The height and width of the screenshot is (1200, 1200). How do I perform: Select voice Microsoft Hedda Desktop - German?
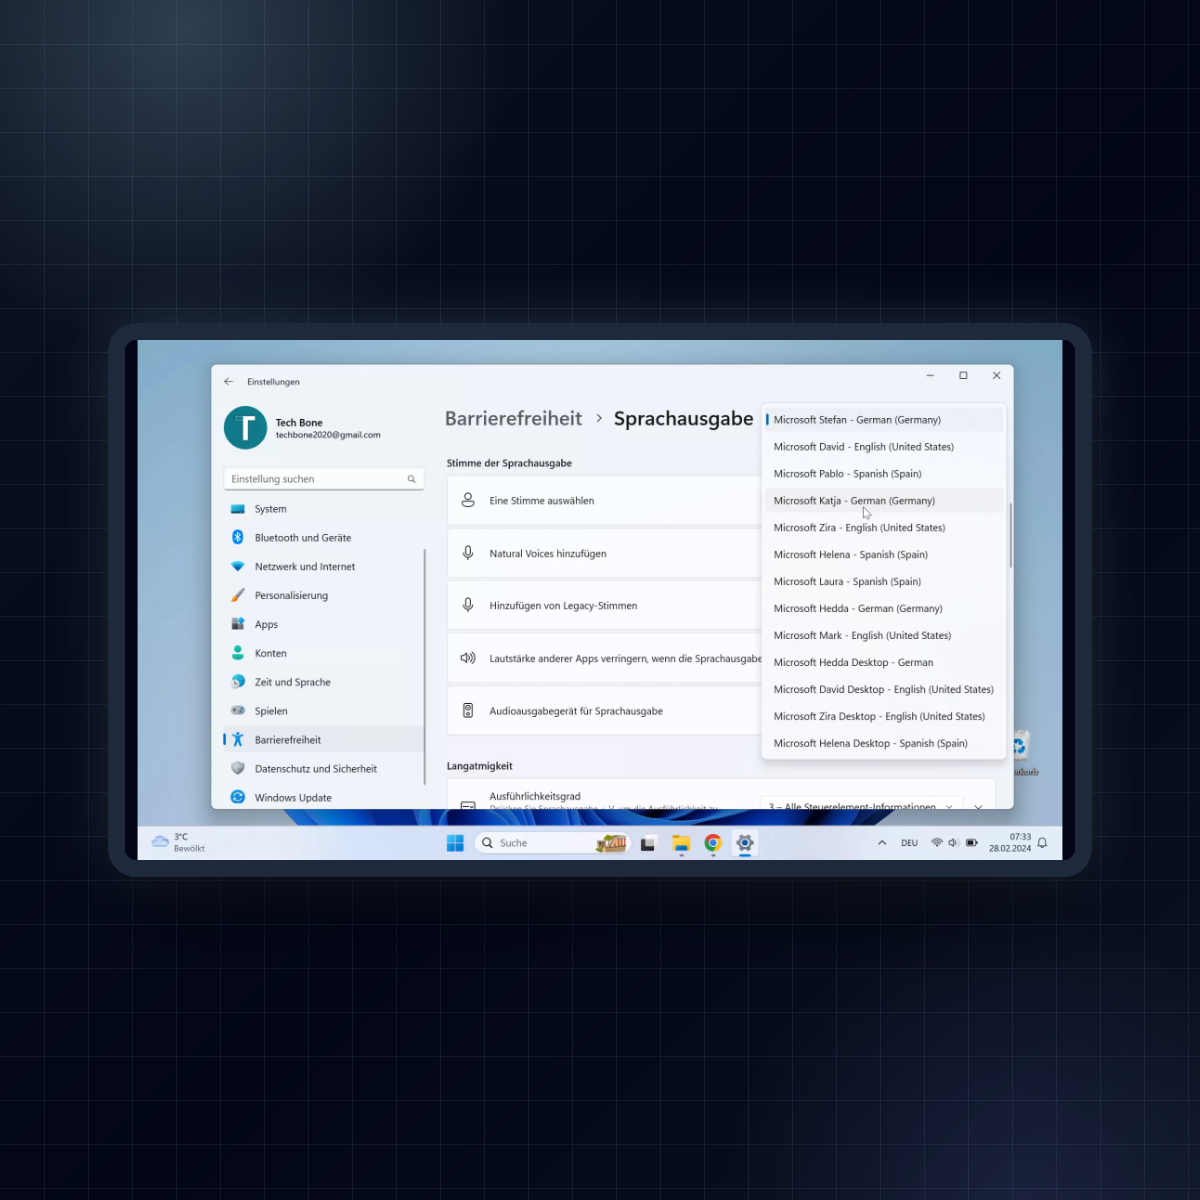(884, 663)
